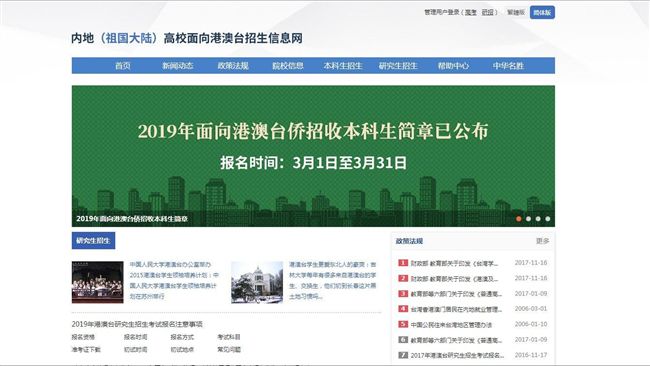The image size is (650, 366).
Task: Open the 中国人民大学港澳台办公室 article text
Action: coord(174,280)
